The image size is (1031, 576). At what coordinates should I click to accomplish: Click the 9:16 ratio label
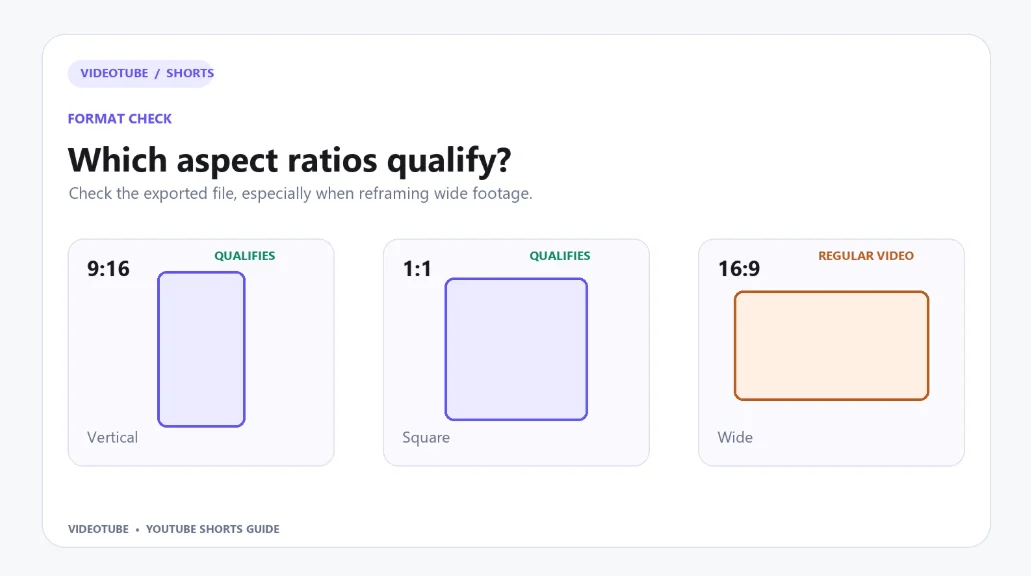(108, 268)
